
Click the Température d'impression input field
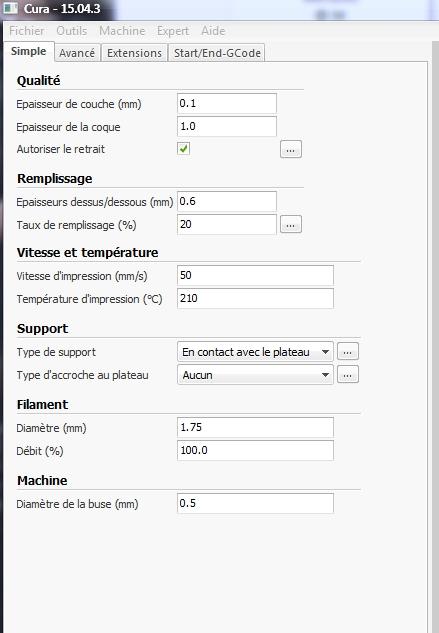[x=255, y=298]
